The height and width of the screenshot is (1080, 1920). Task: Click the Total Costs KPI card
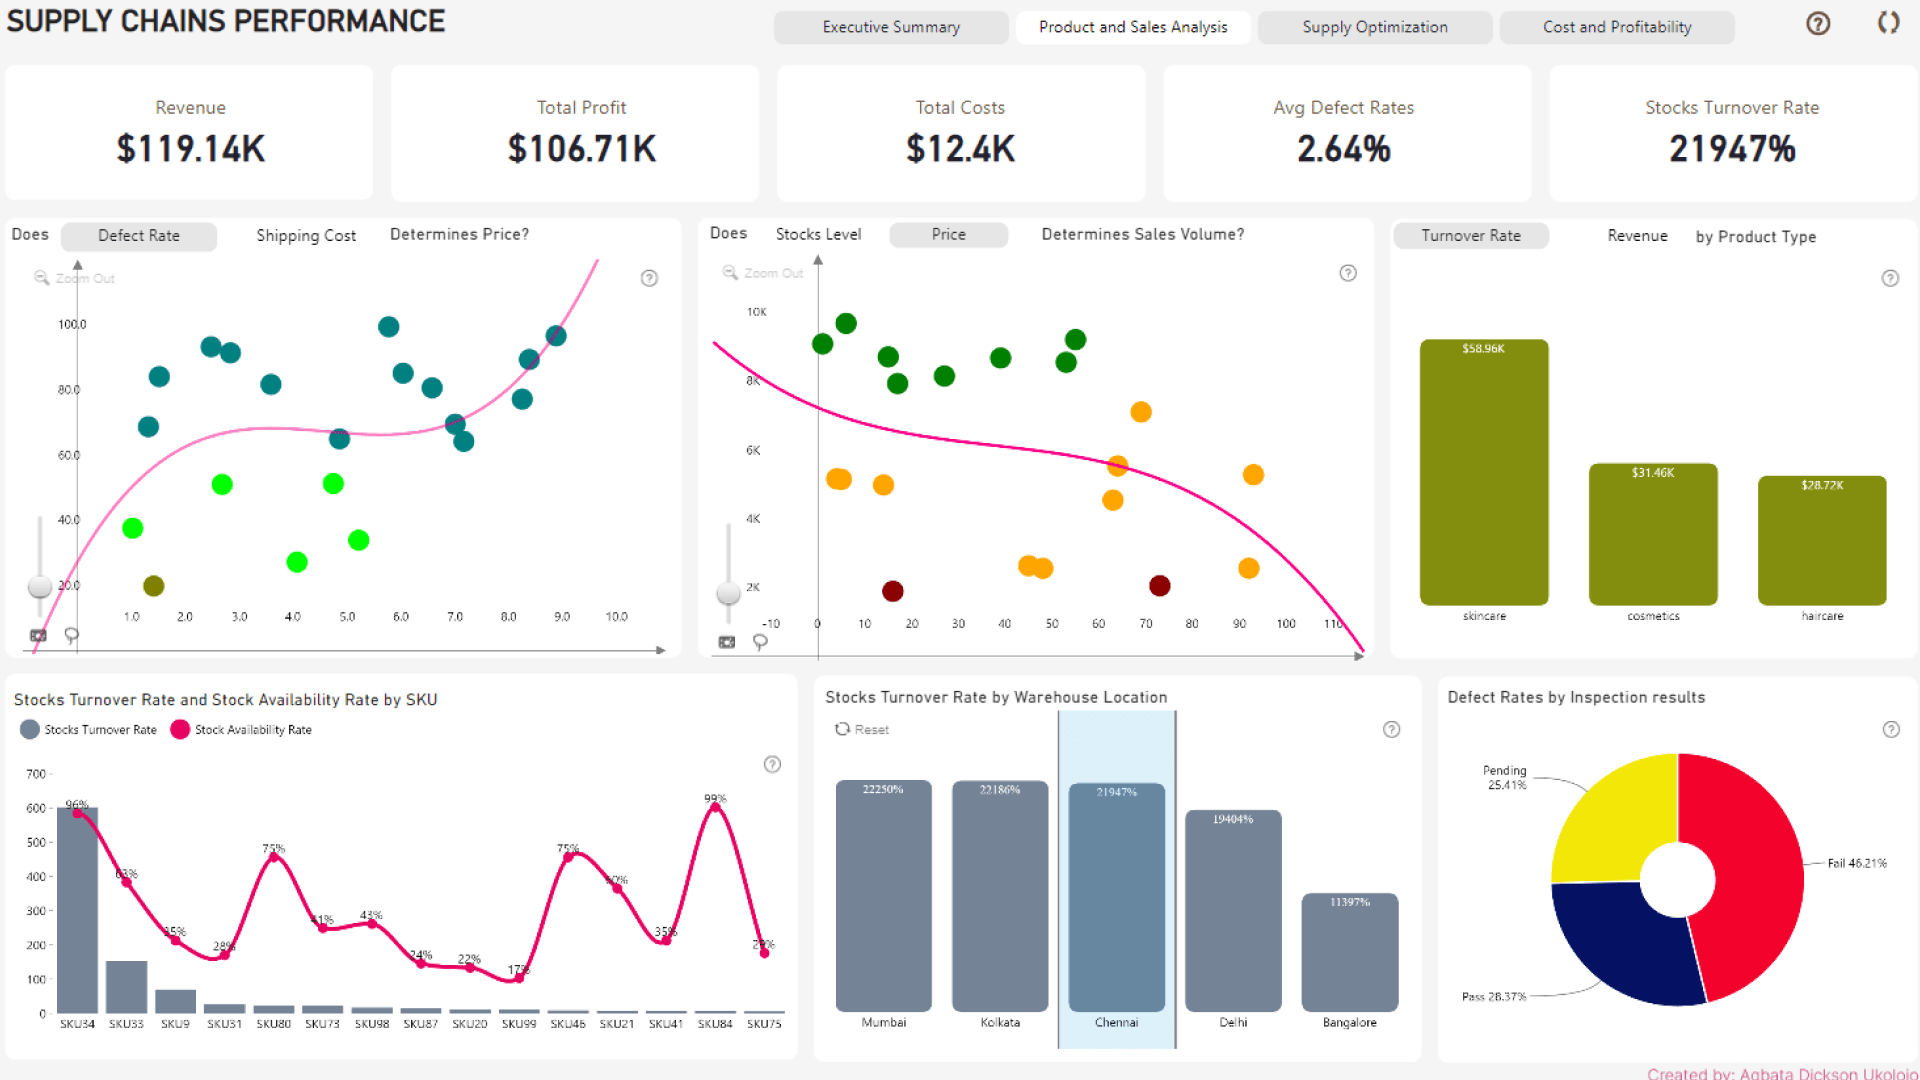961,133
